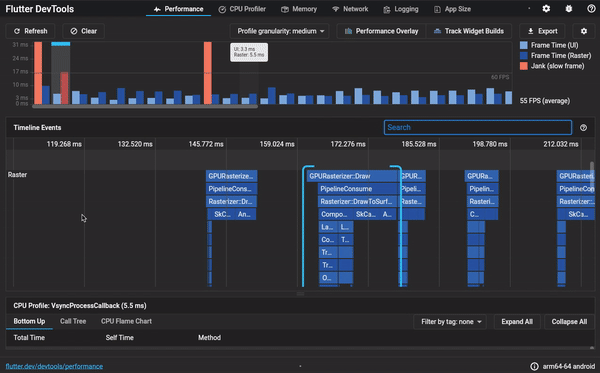Click the Frame Time (UI) legend swatch
The height and width of the screenshot is (373, 600).
click(523, 45)
